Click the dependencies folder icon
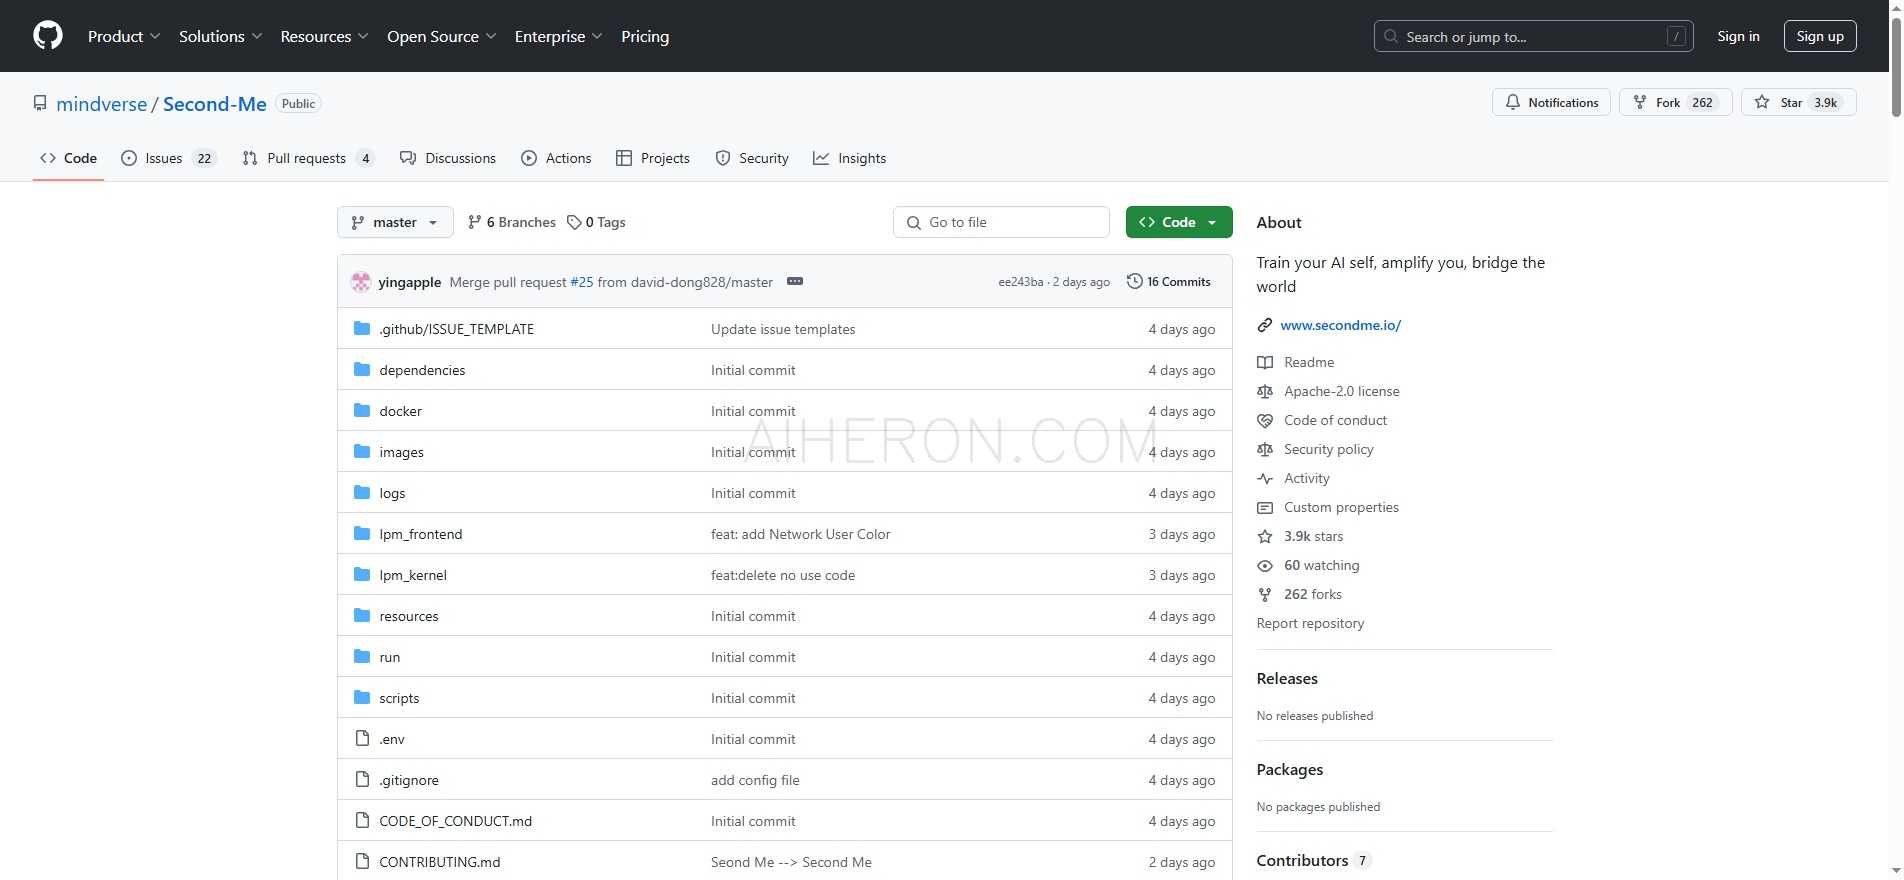 tap(362, 369)
